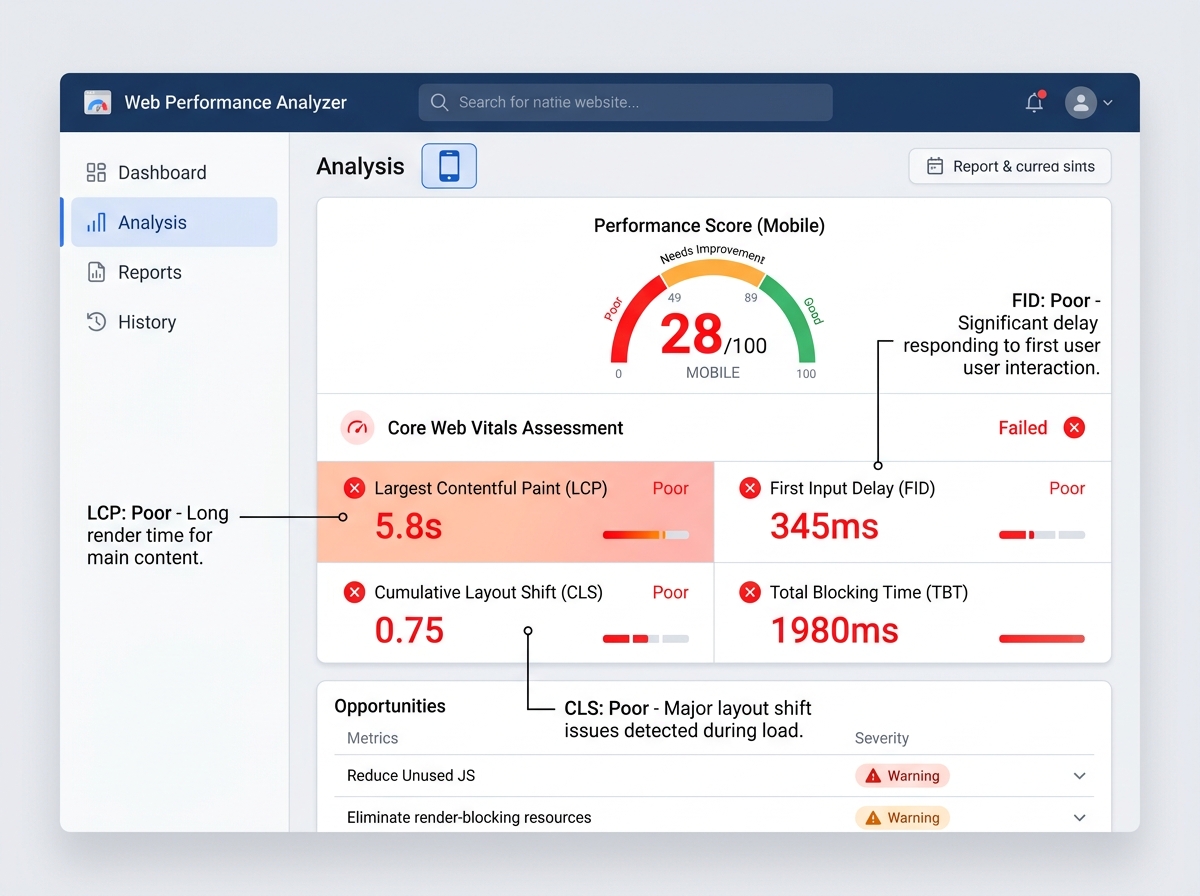This screenshot has height=896, width=1200.
Task: Click the FID red error icon
Action: 750,488
